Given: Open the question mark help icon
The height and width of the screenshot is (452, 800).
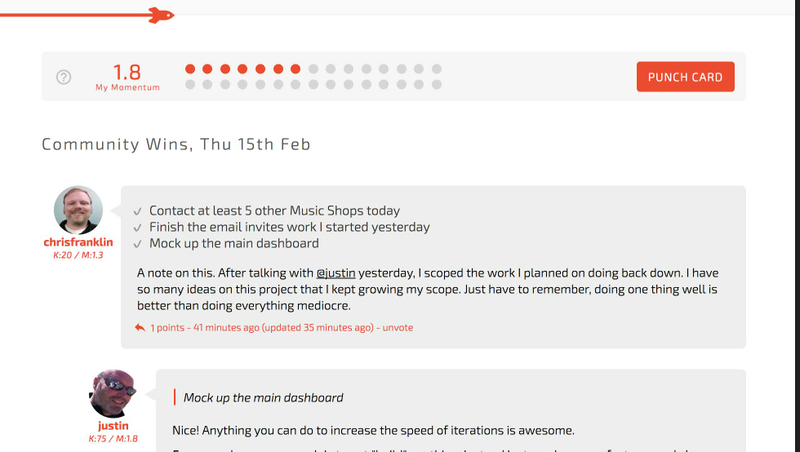Looking at the screenshot, I should (x=64, y=77).
